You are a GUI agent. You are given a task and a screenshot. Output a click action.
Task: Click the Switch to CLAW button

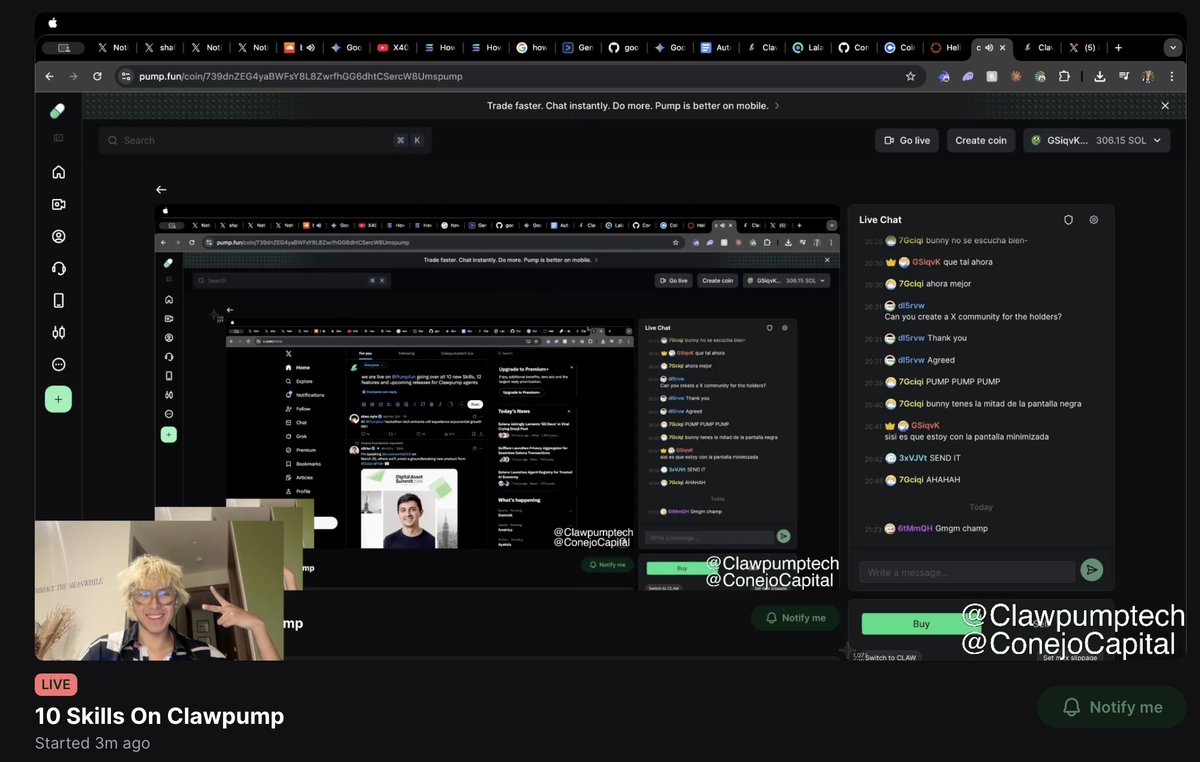889,657
